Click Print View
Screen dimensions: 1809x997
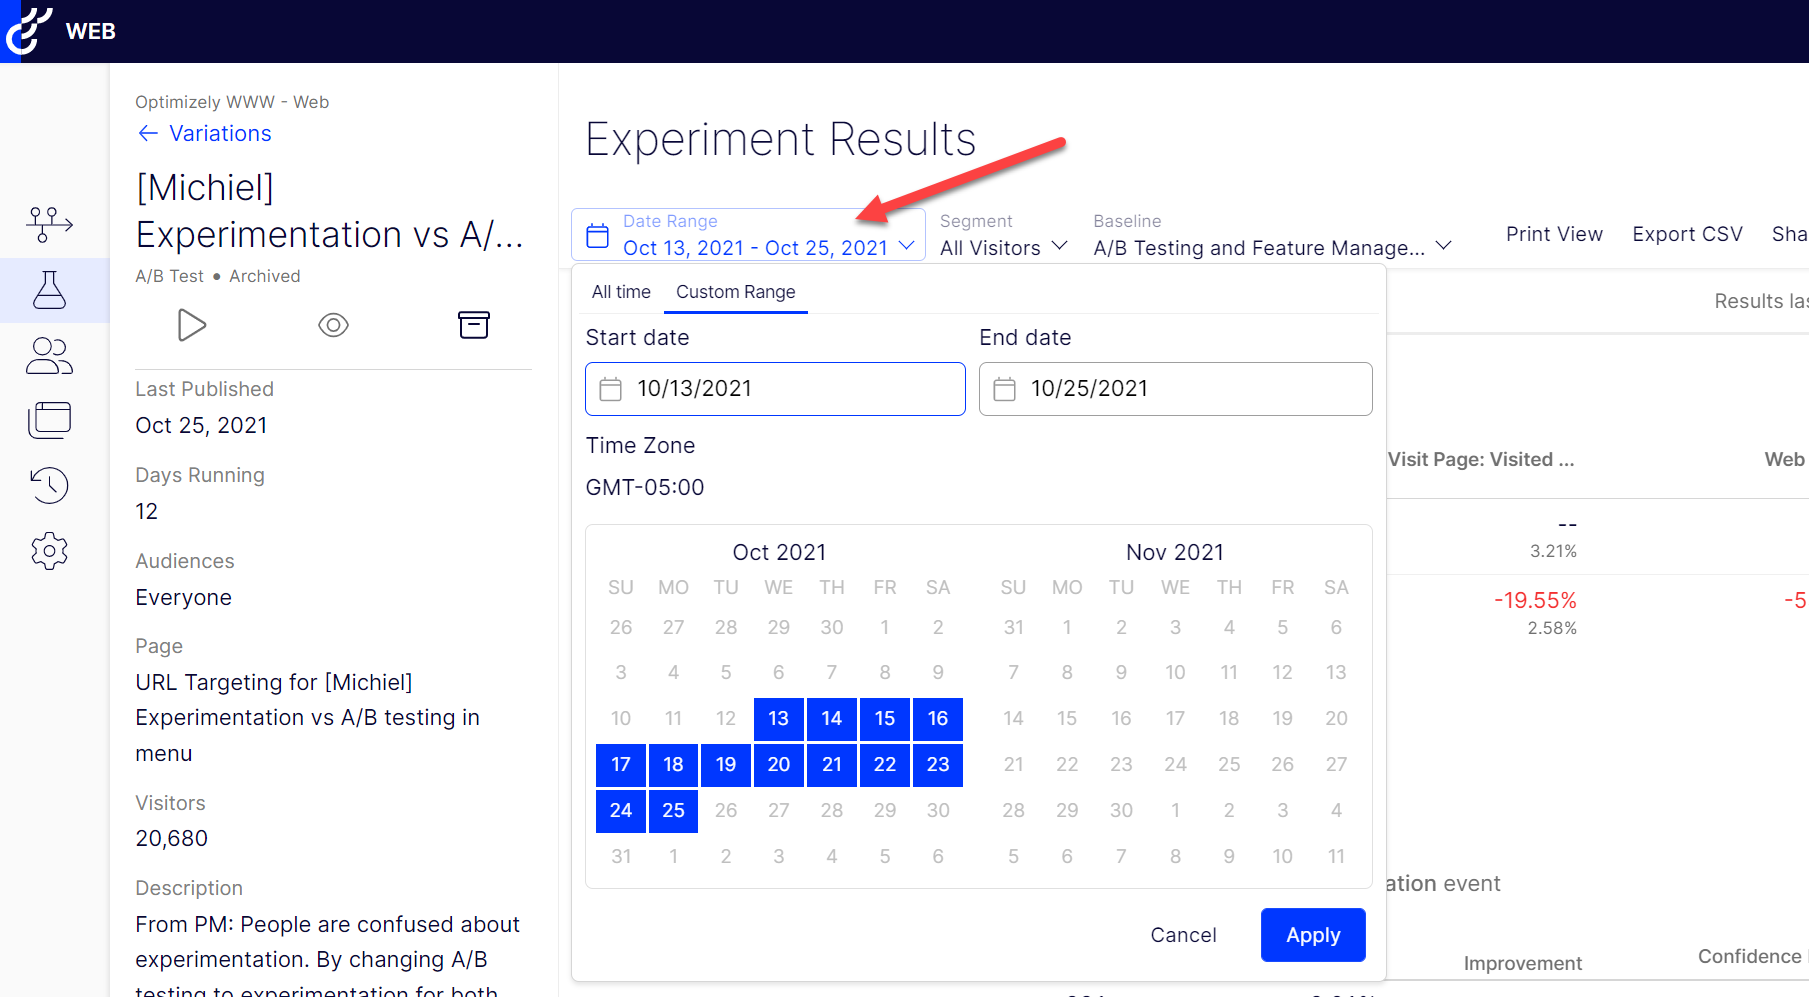coord(1554,234)
